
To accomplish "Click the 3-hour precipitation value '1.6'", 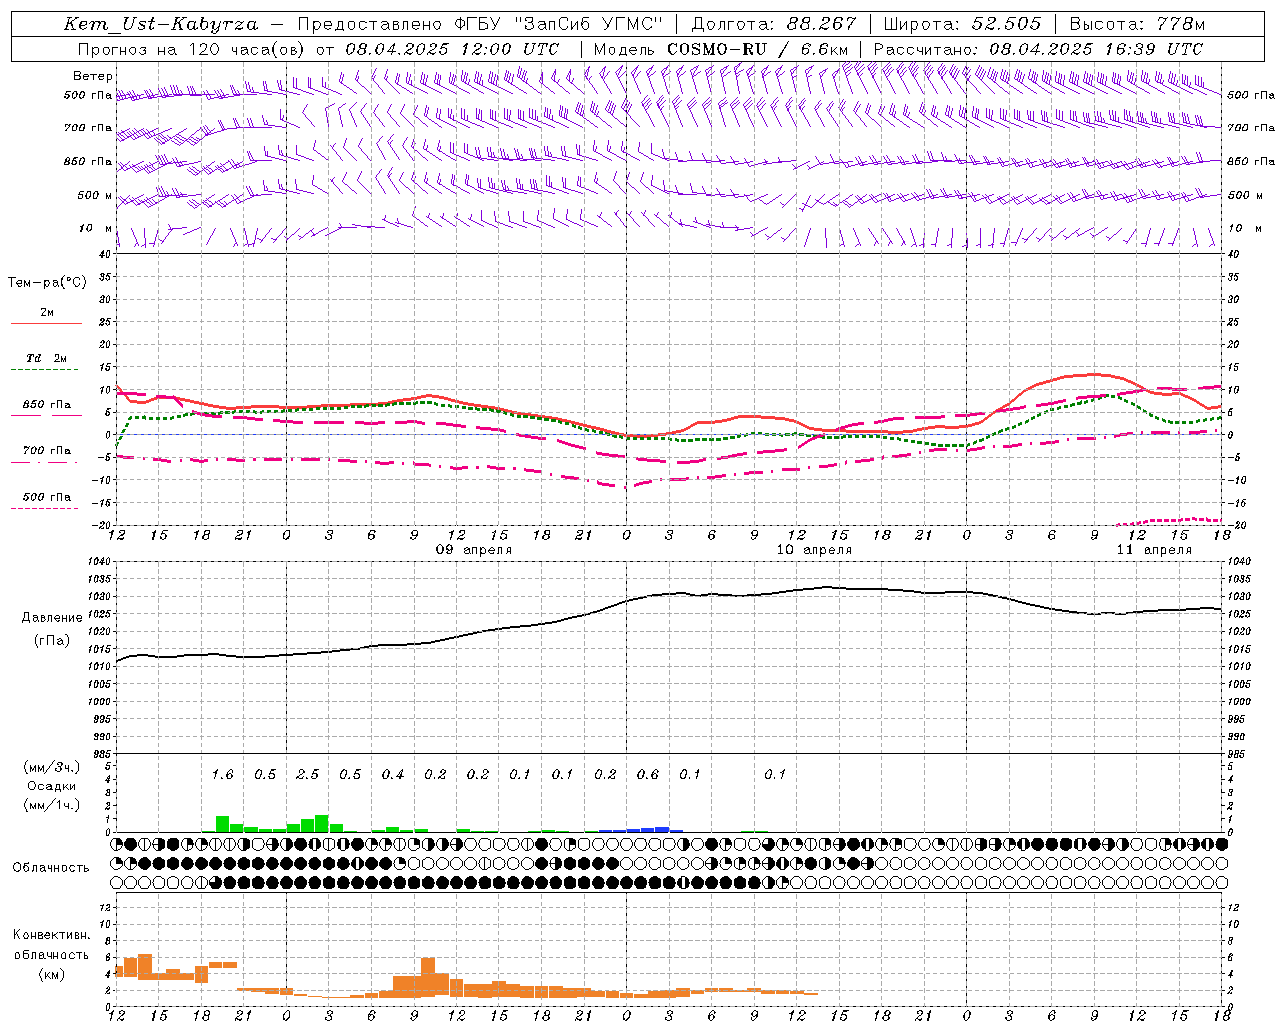I will point(222,775).
